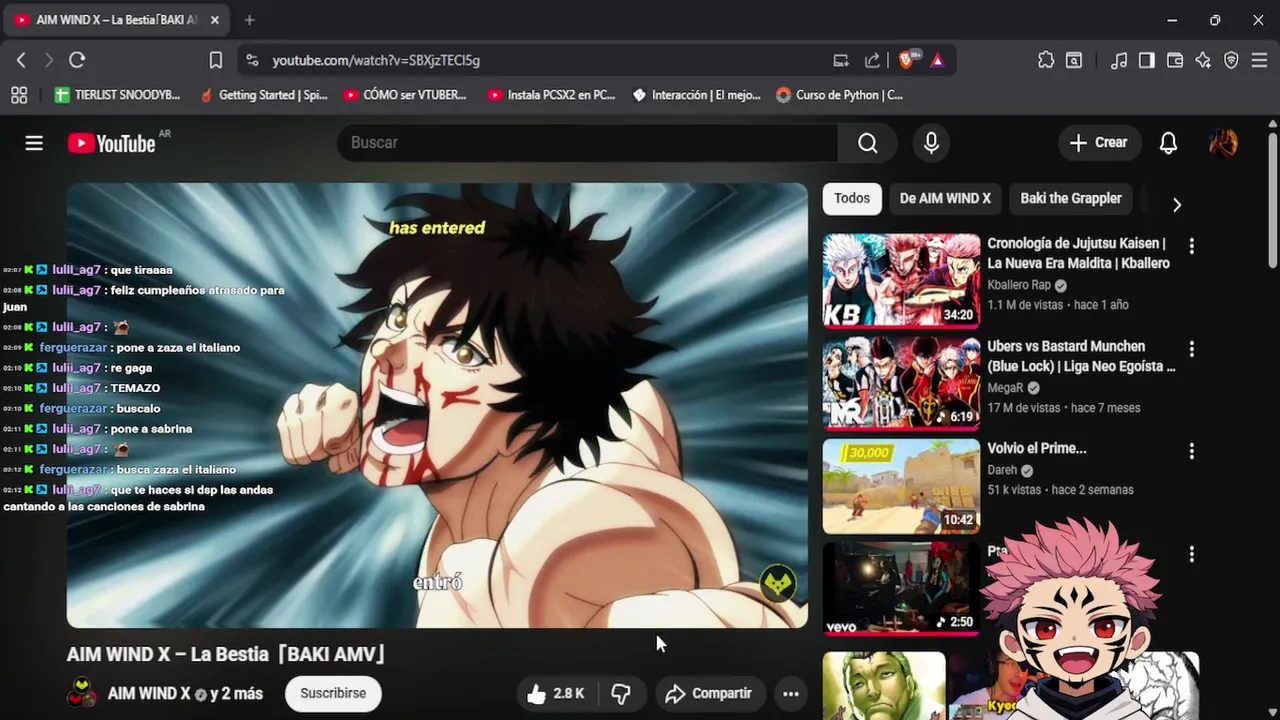Open the Leo AI sparkle icon
The width and height of the screenshot is (1280, 720).
tap(1203, 60)
